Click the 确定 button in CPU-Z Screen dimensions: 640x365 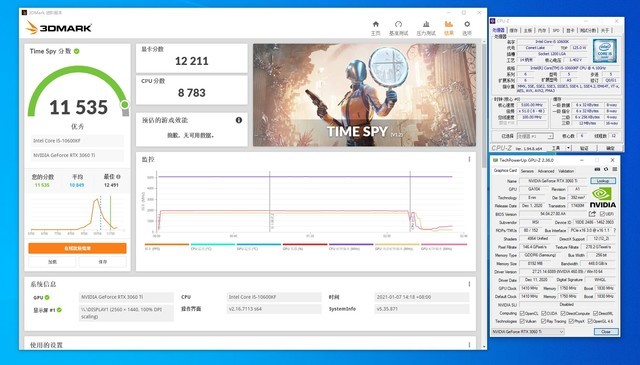pos(610,148)
